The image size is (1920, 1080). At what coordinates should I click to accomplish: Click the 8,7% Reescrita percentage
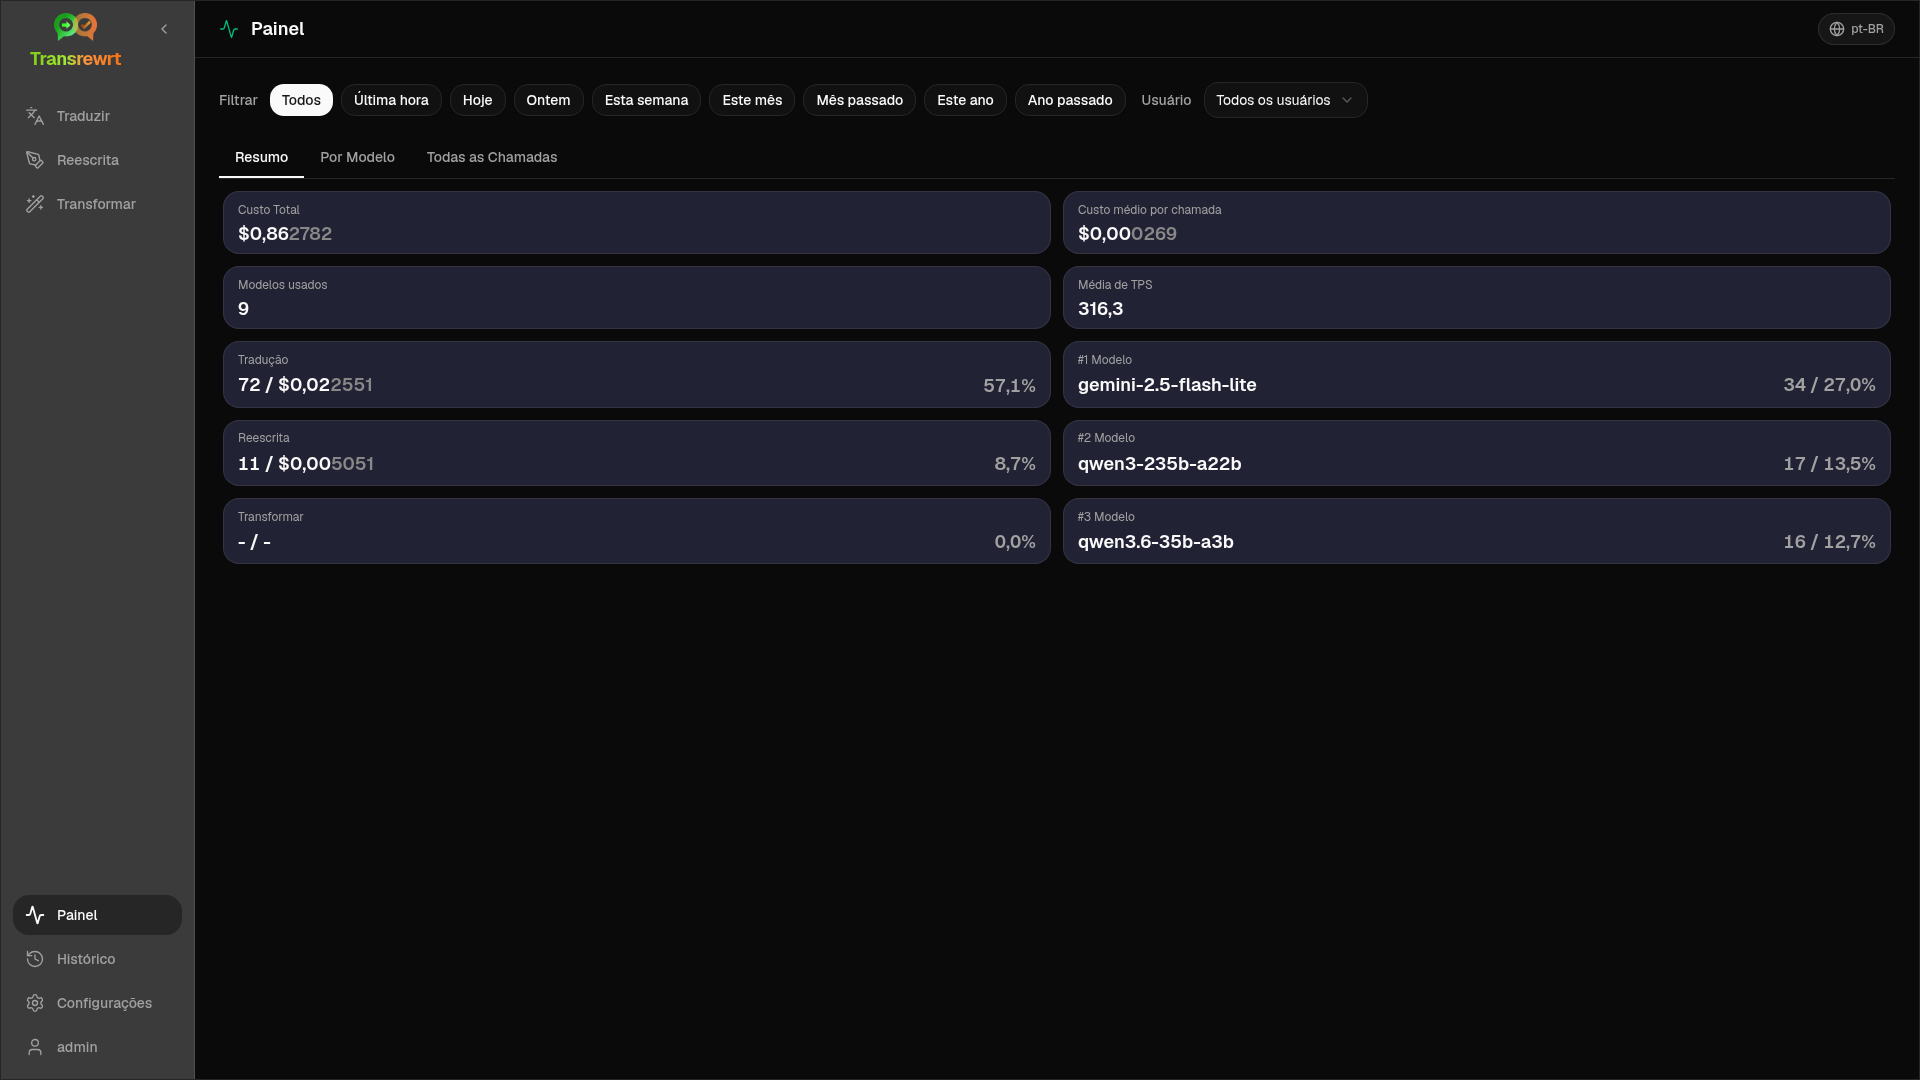pyautogui.click(x=1015, y=464)
